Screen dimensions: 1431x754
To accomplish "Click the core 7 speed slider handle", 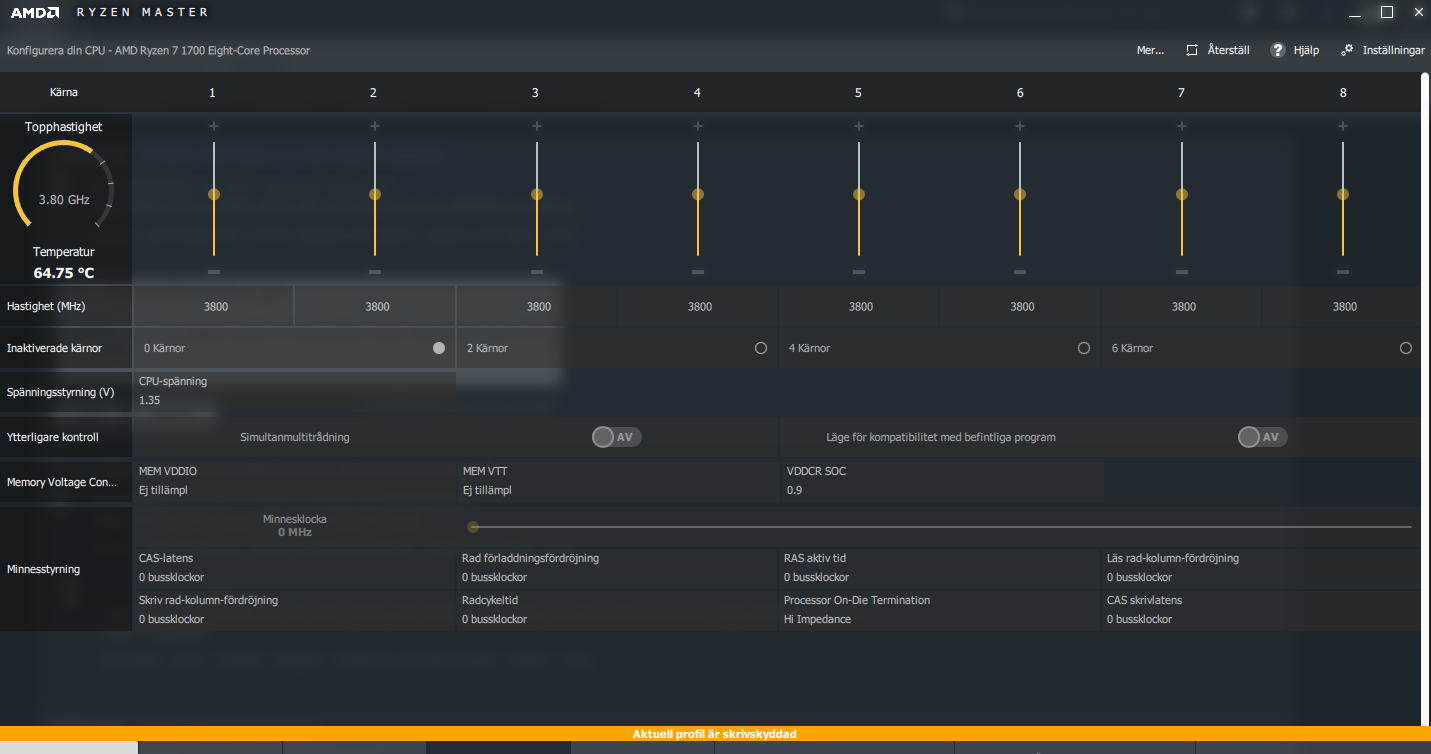I will pos(1182,194).
